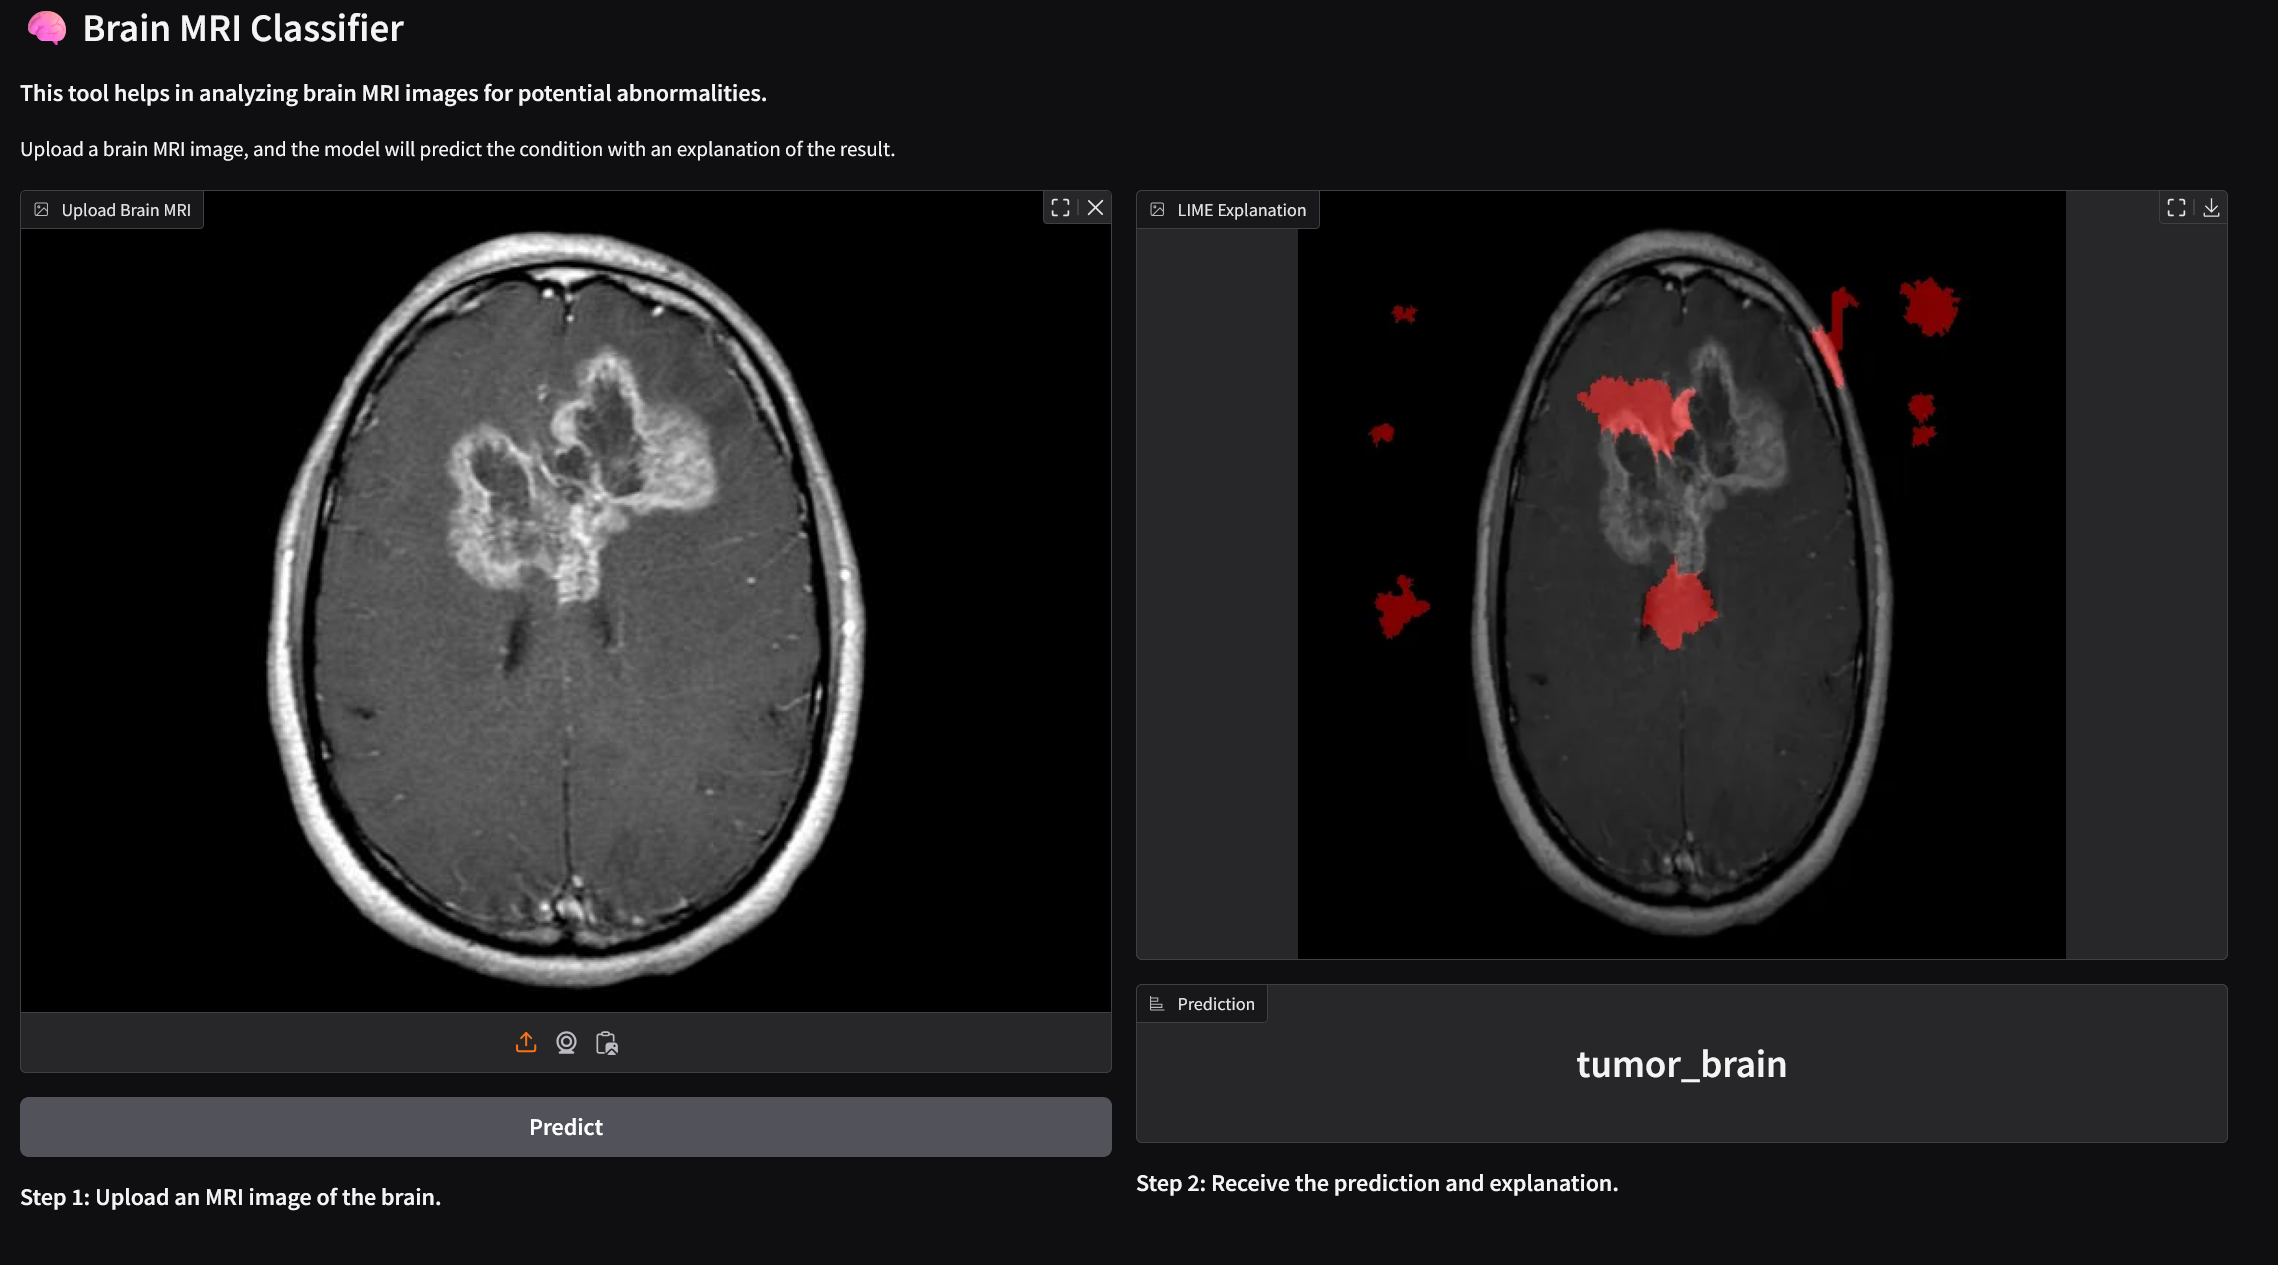The width and height of the screenshot is (2278, 1265).
Task: Expand uploaded MRI image to fullscreen
Action: [1060, 208]
